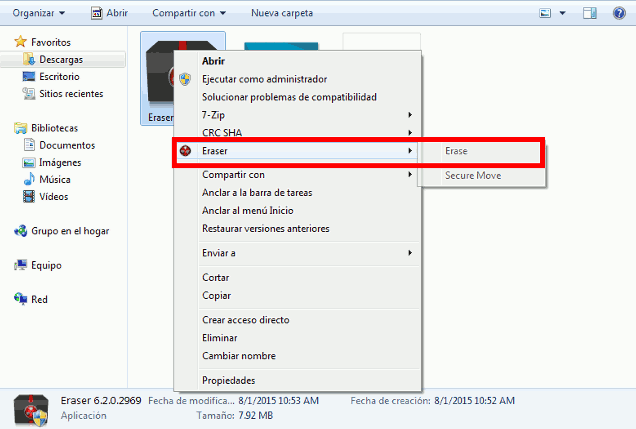Click the shield icon beside Ejecutar como administrador
This screenshot has height=429, width=636.
185,79
